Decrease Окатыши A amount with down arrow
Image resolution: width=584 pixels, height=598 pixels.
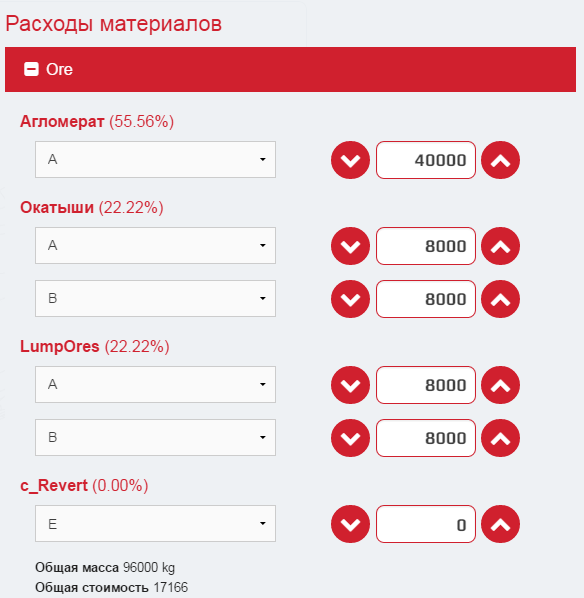[350, 246]
